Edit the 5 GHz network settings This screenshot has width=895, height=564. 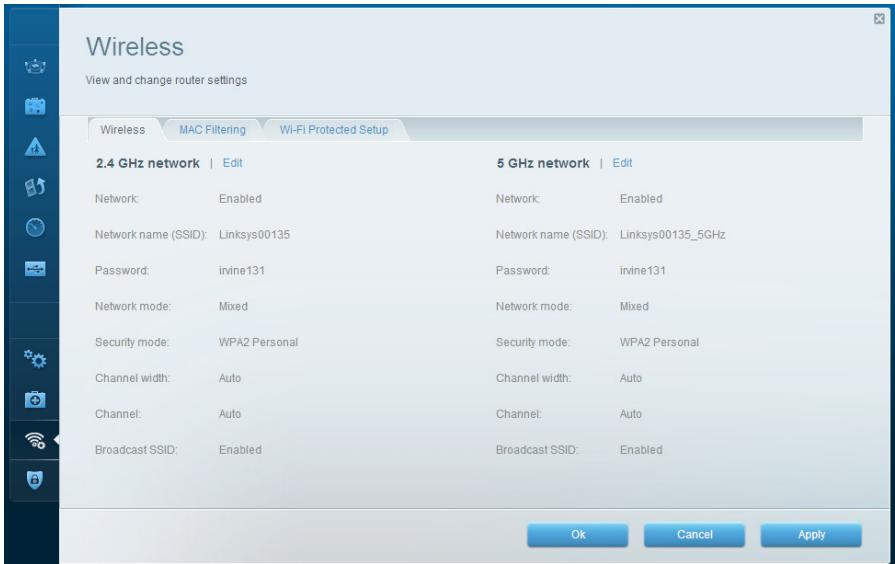[x=622, y=163]
